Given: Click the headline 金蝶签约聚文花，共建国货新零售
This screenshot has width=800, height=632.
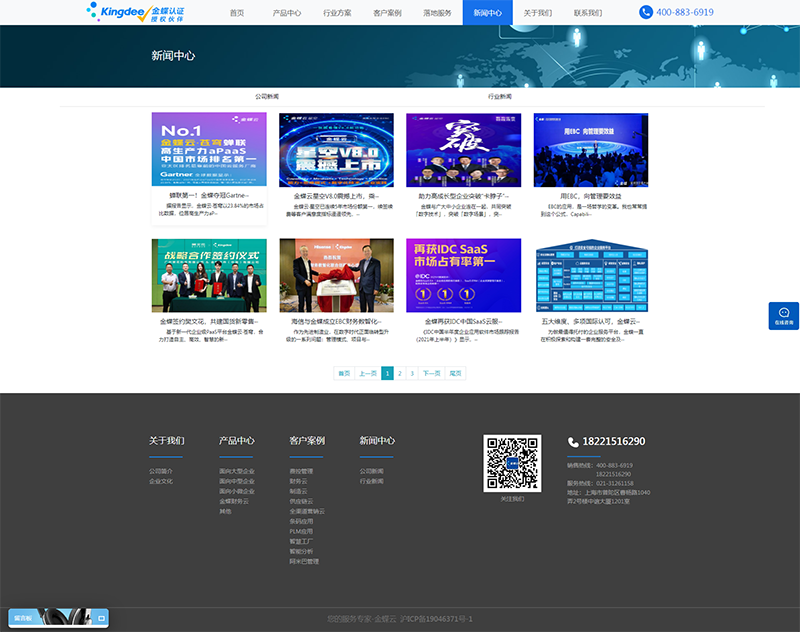Looking at the screenshot, I should click(x=209, y=321).
